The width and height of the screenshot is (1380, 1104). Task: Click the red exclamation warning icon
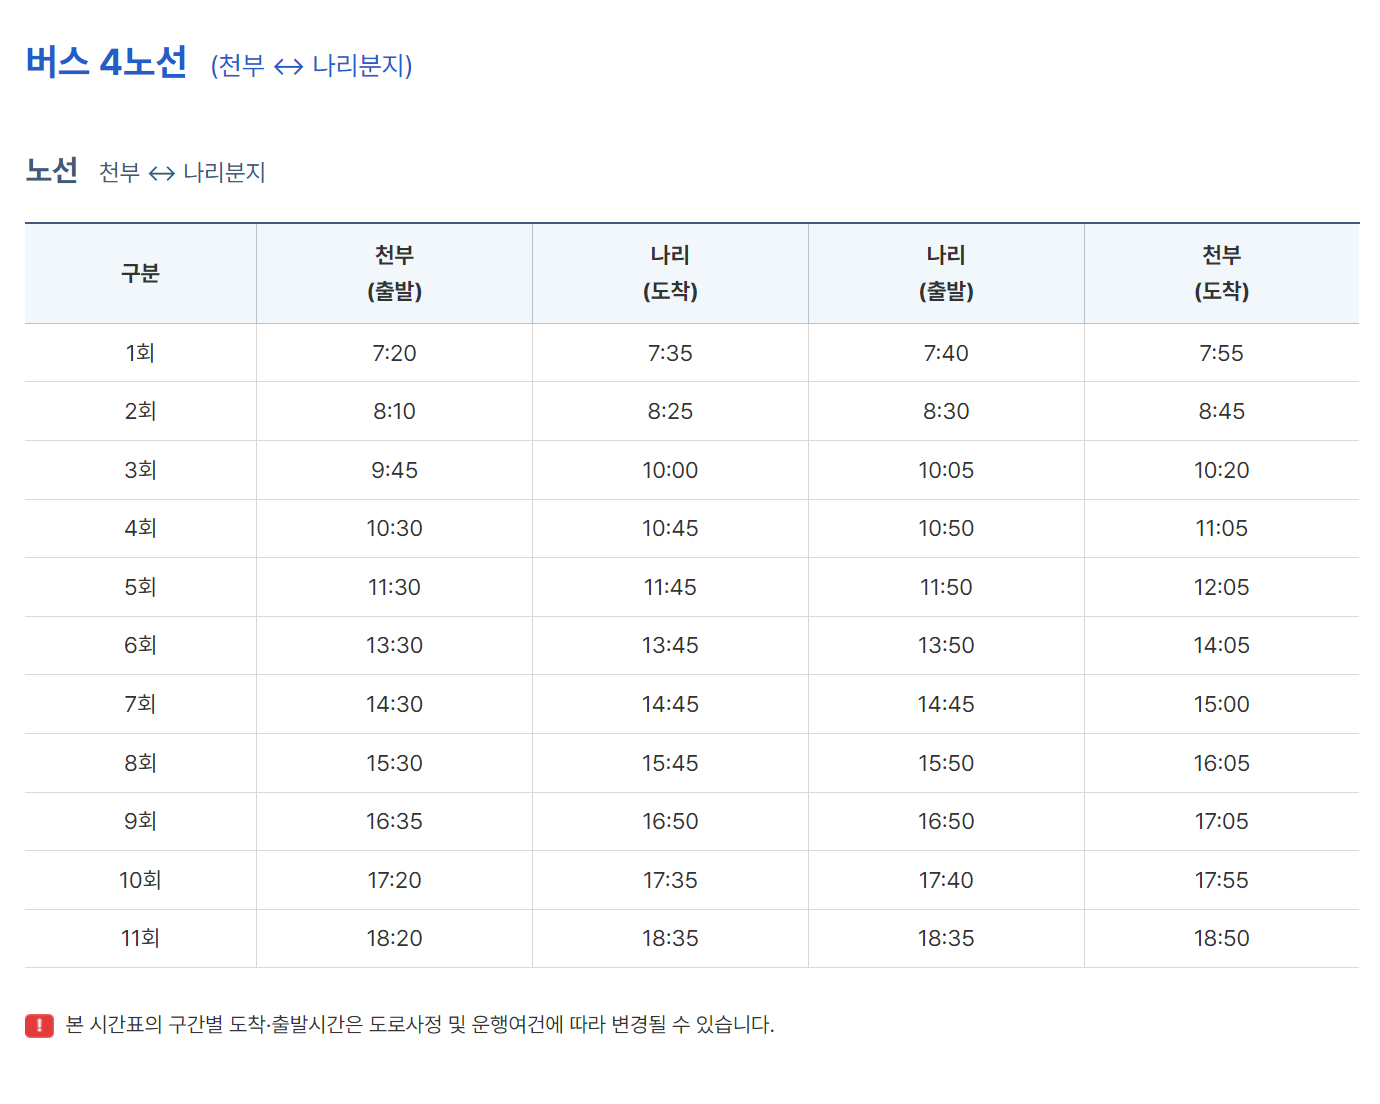click(x=39, y=1025)
